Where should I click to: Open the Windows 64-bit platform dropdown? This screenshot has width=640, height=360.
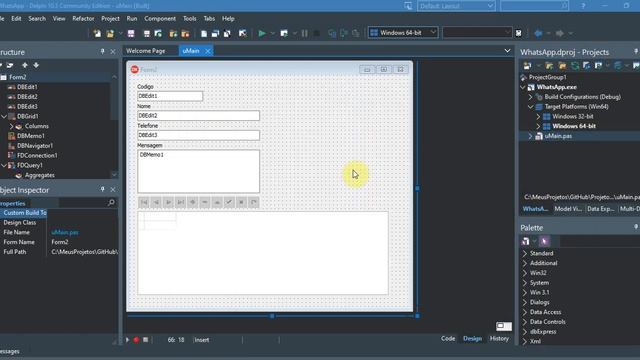[x=403, y=33]
